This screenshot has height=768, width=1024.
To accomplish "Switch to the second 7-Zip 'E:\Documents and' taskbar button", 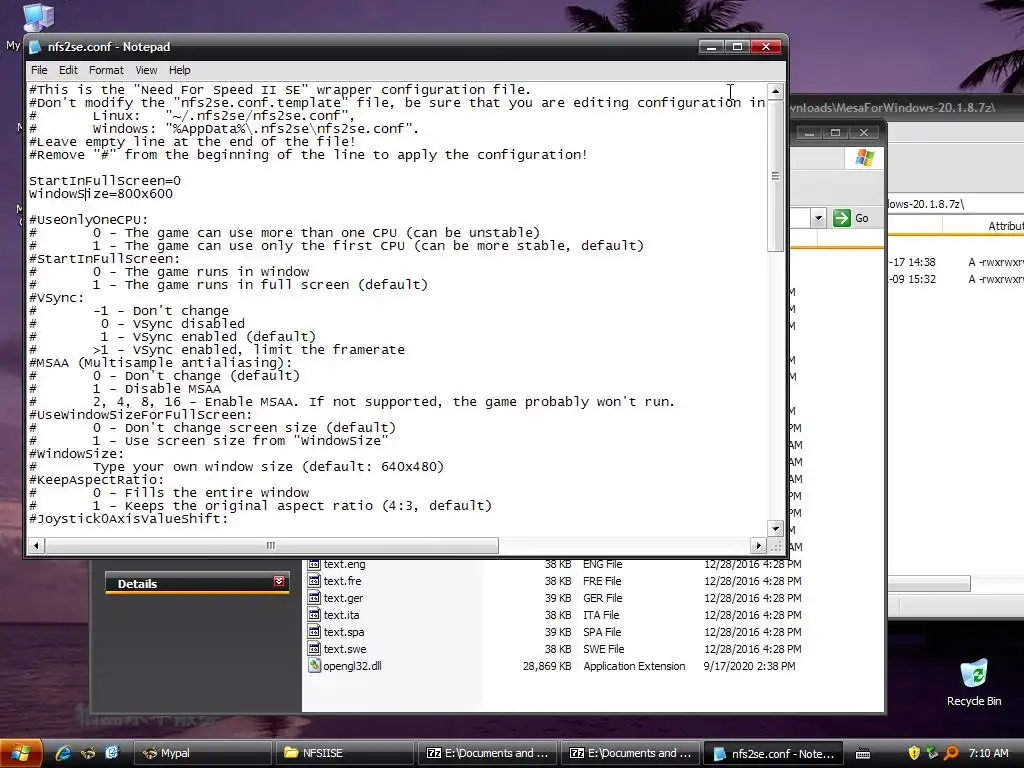I will click(x=630, y=753).
